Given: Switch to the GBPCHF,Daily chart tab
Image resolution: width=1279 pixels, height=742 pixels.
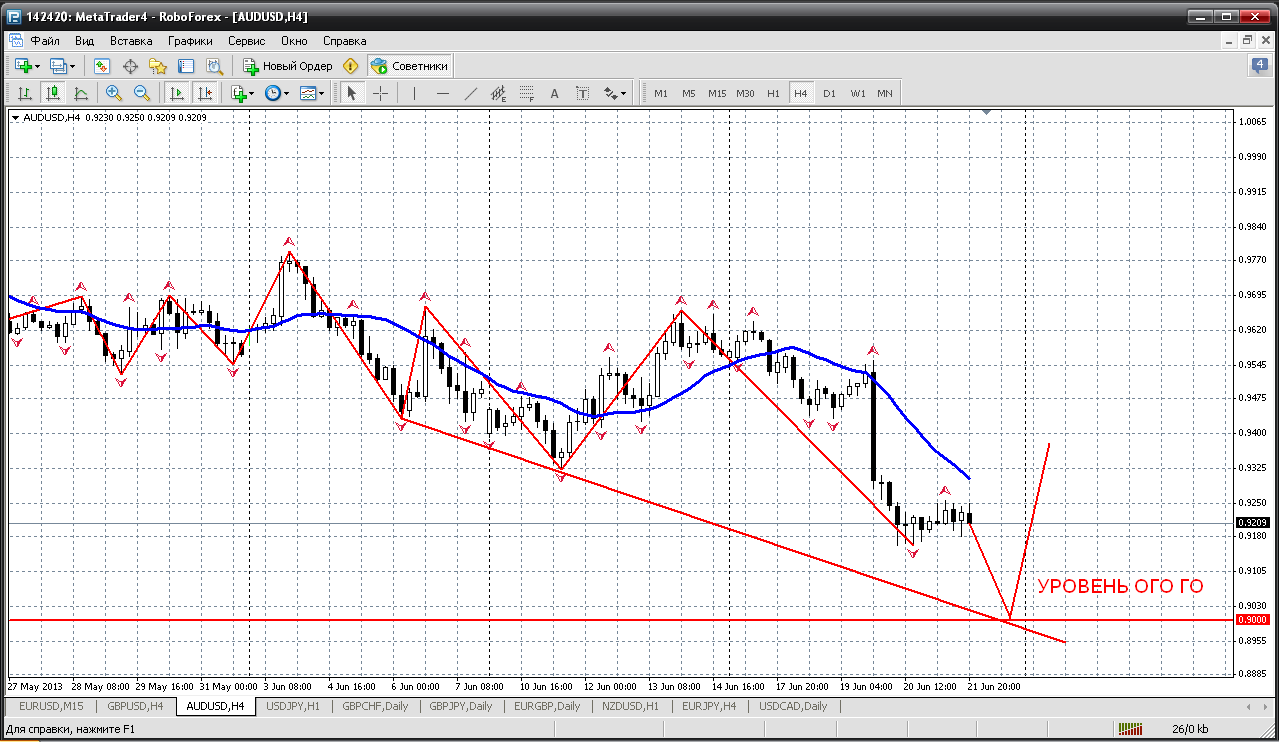Looking at the screenshot, I should [375, 706].
